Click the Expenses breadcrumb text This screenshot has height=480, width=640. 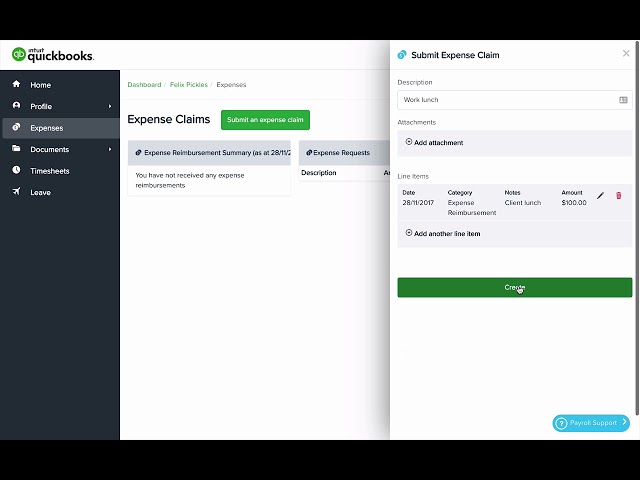point(231,84)
